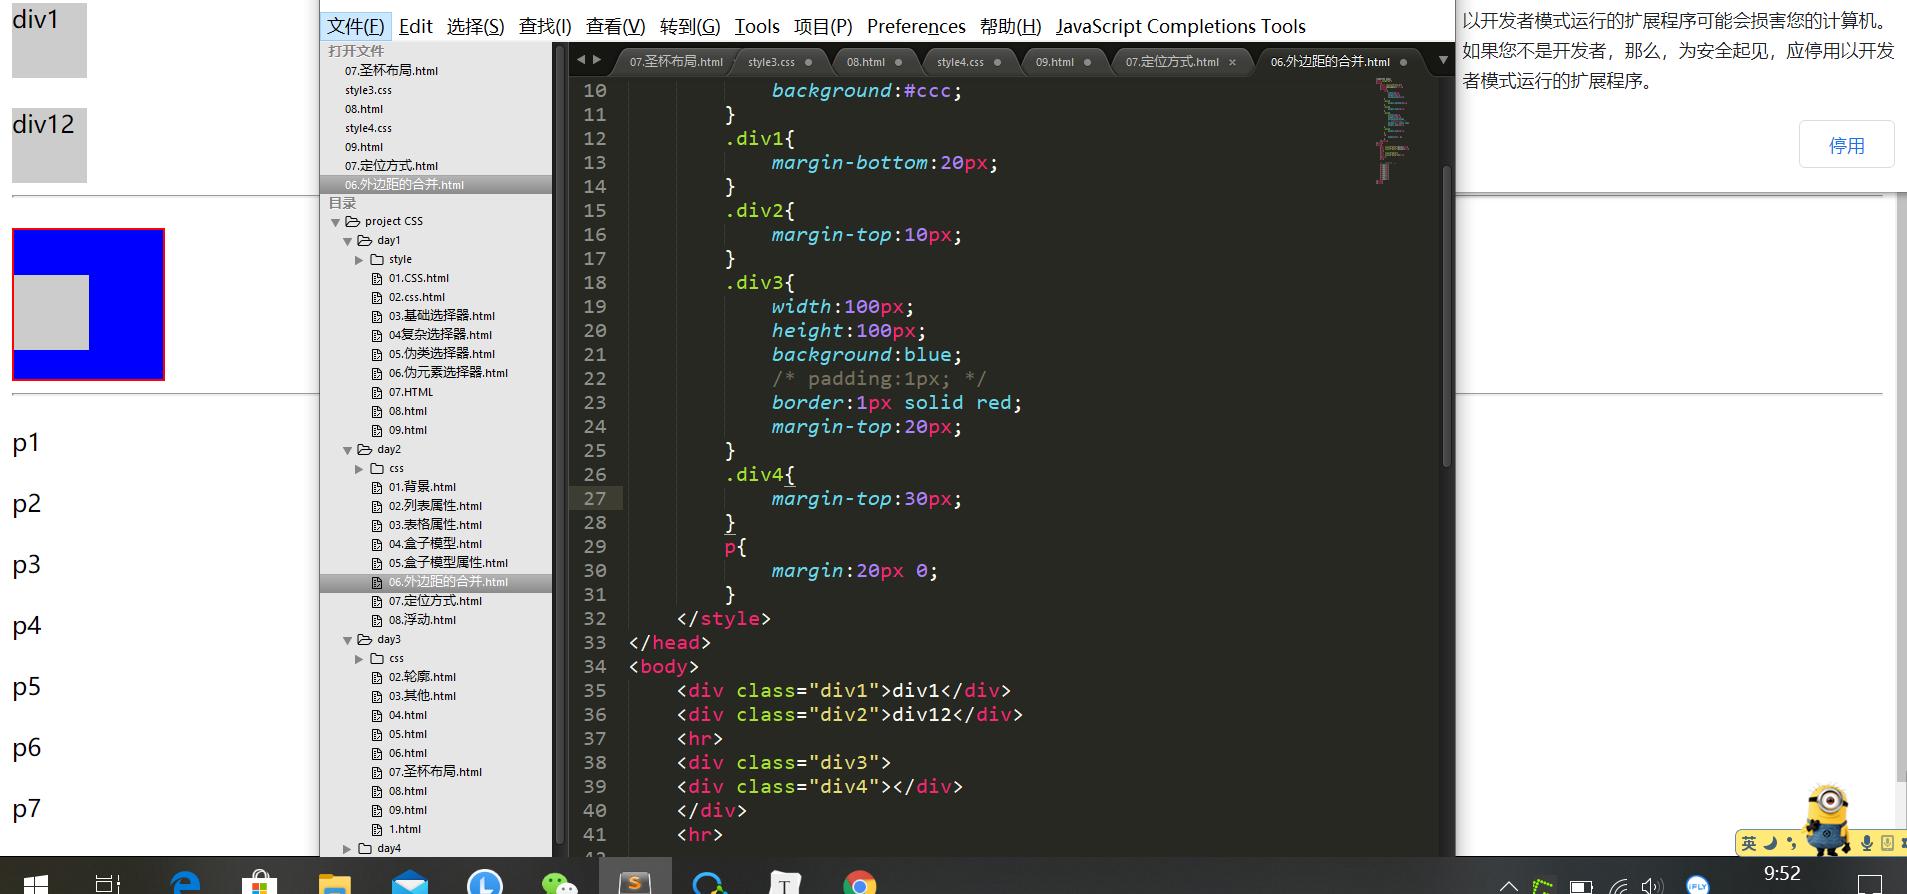
Task: Switch to Sublime Text taskbar icon
Action: [x=634, y=882]
